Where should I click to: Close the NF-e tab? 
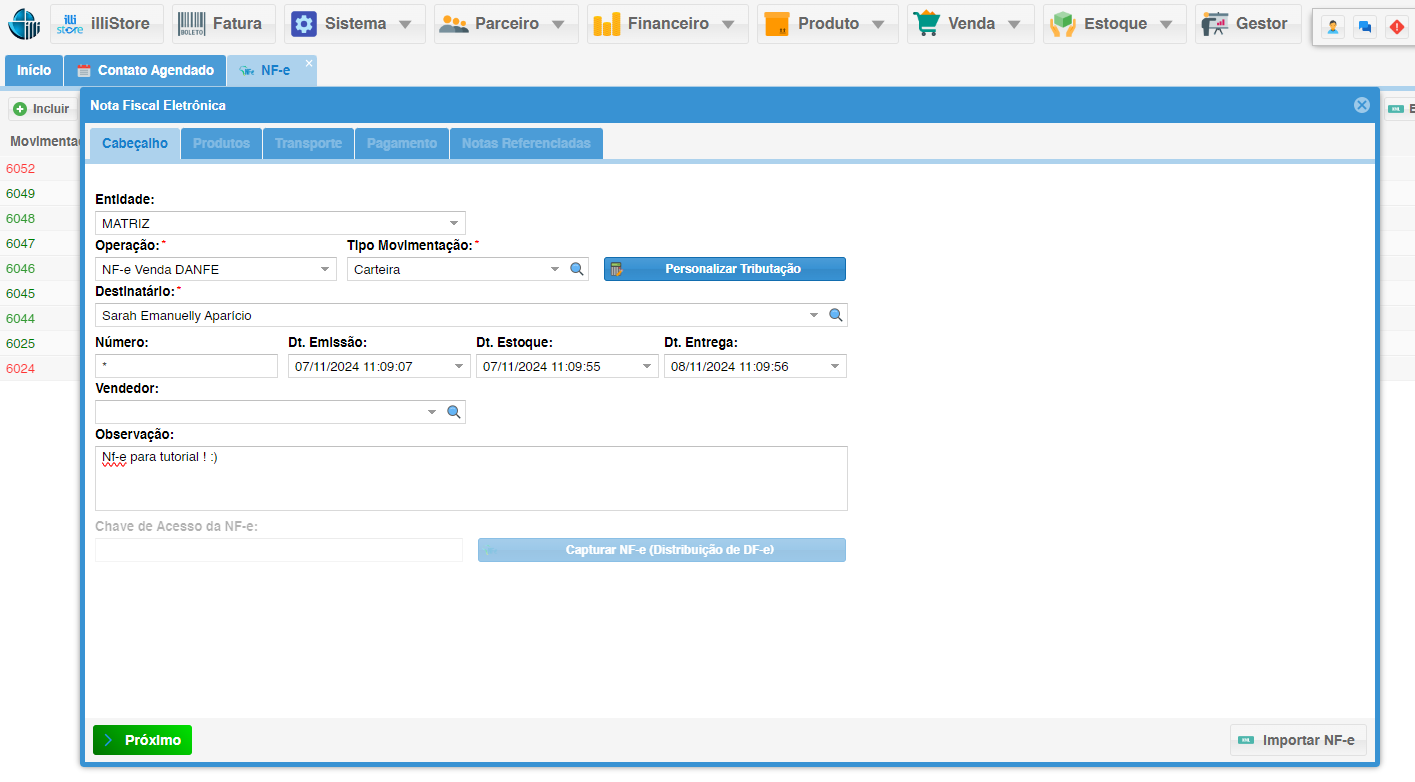pyautogui.click(x=309, y=63)
